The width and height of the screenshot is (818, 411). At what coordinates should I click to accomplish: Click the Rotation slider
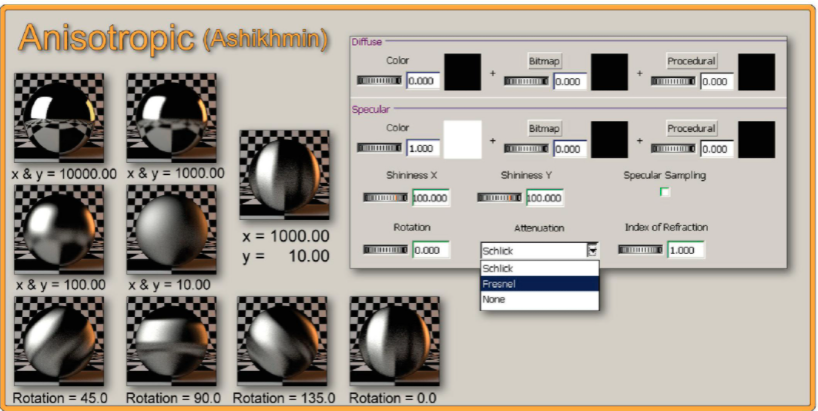pyautogui.click(x=386, y=250)
